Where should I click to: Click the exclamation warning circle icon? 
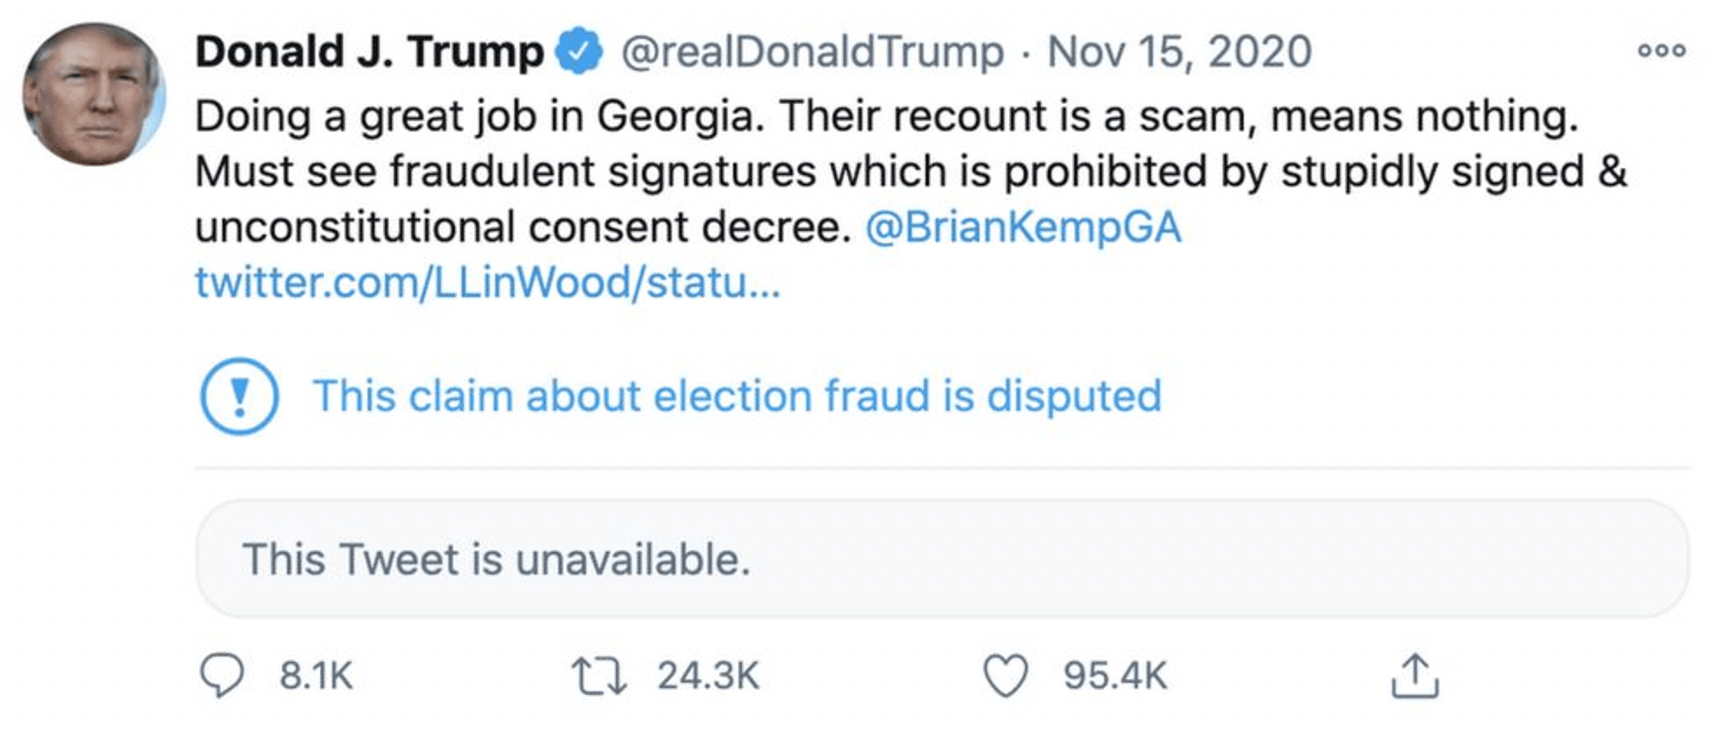(x=239, y=396)
